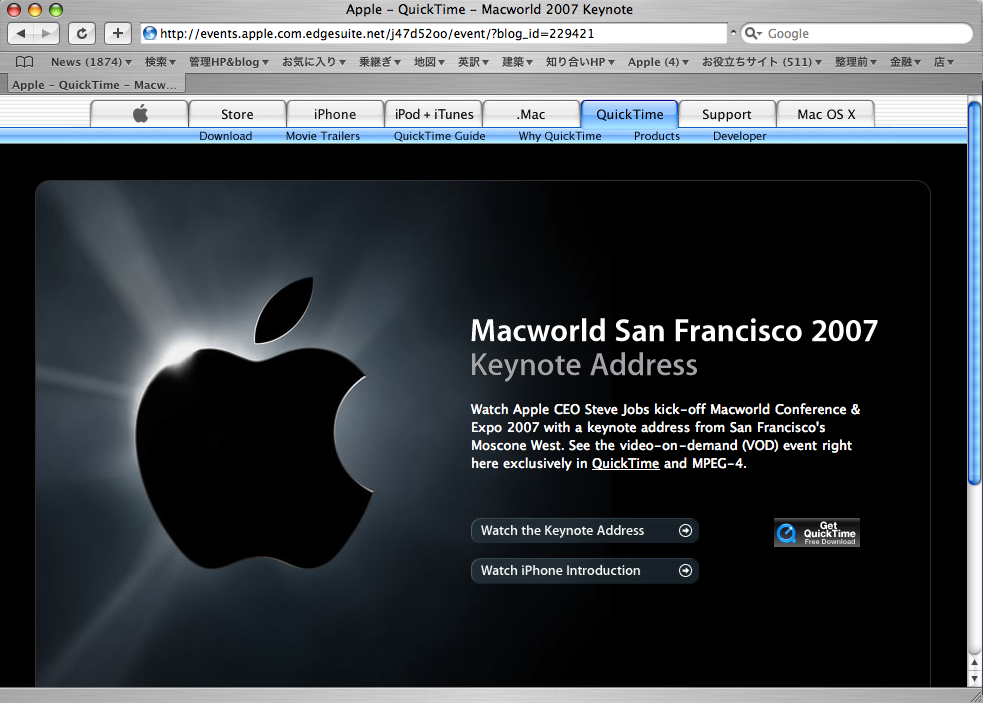
Task: Open the bookmarks library book icon
Action: click(x=24, y=61)
